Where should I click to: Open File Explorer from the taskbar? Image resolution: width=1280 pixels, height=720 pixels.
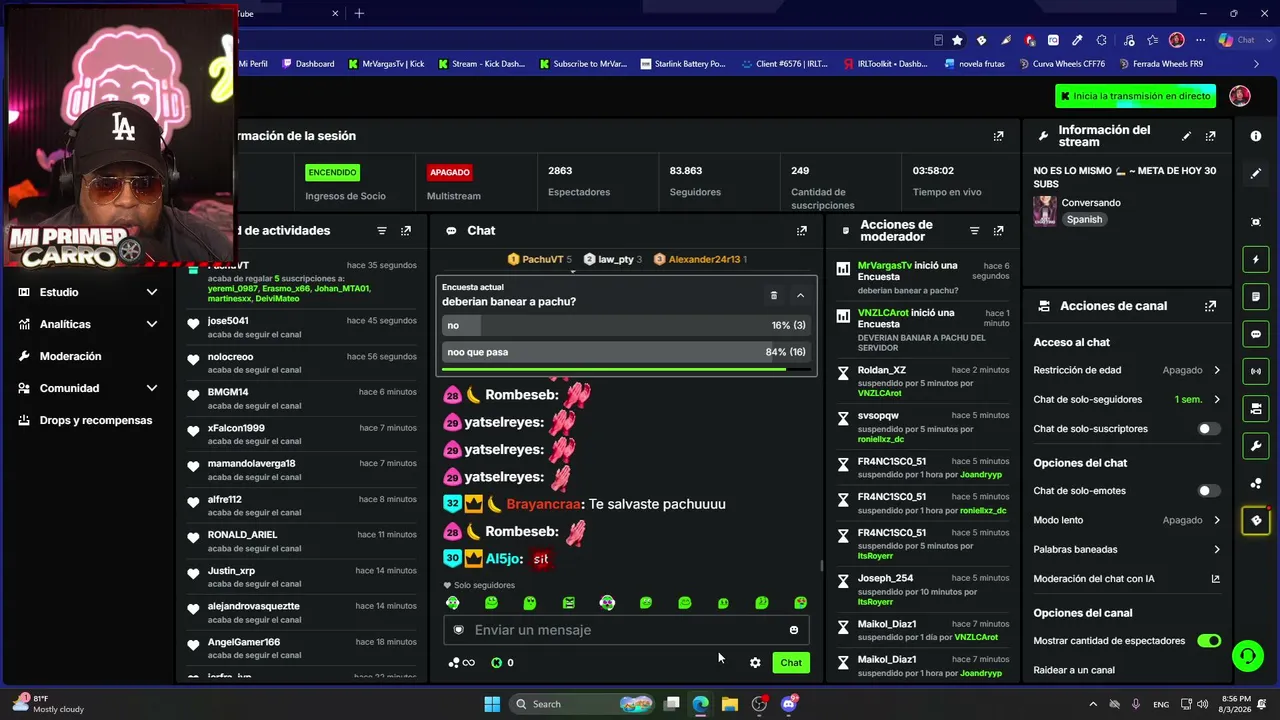729,704
